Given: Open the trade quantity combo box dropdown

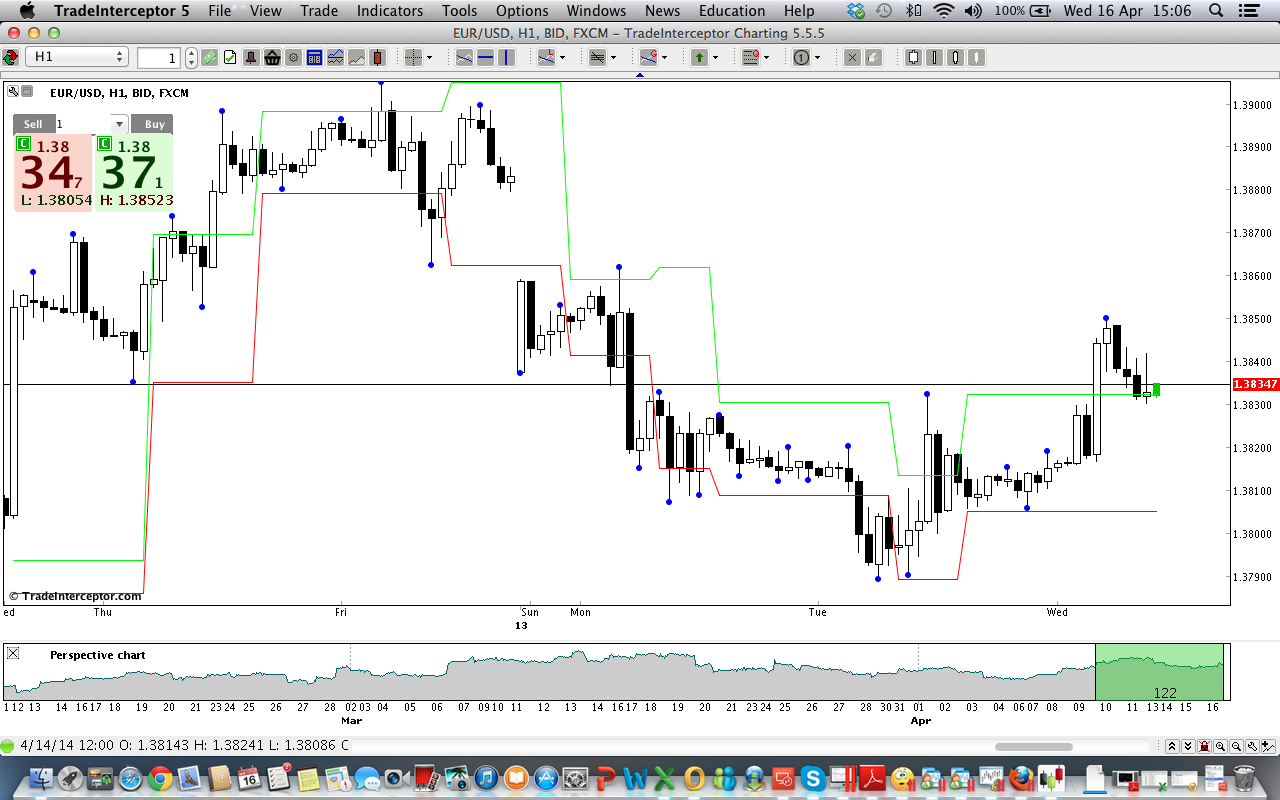Looking at the screenshot, I should (119, 124).
